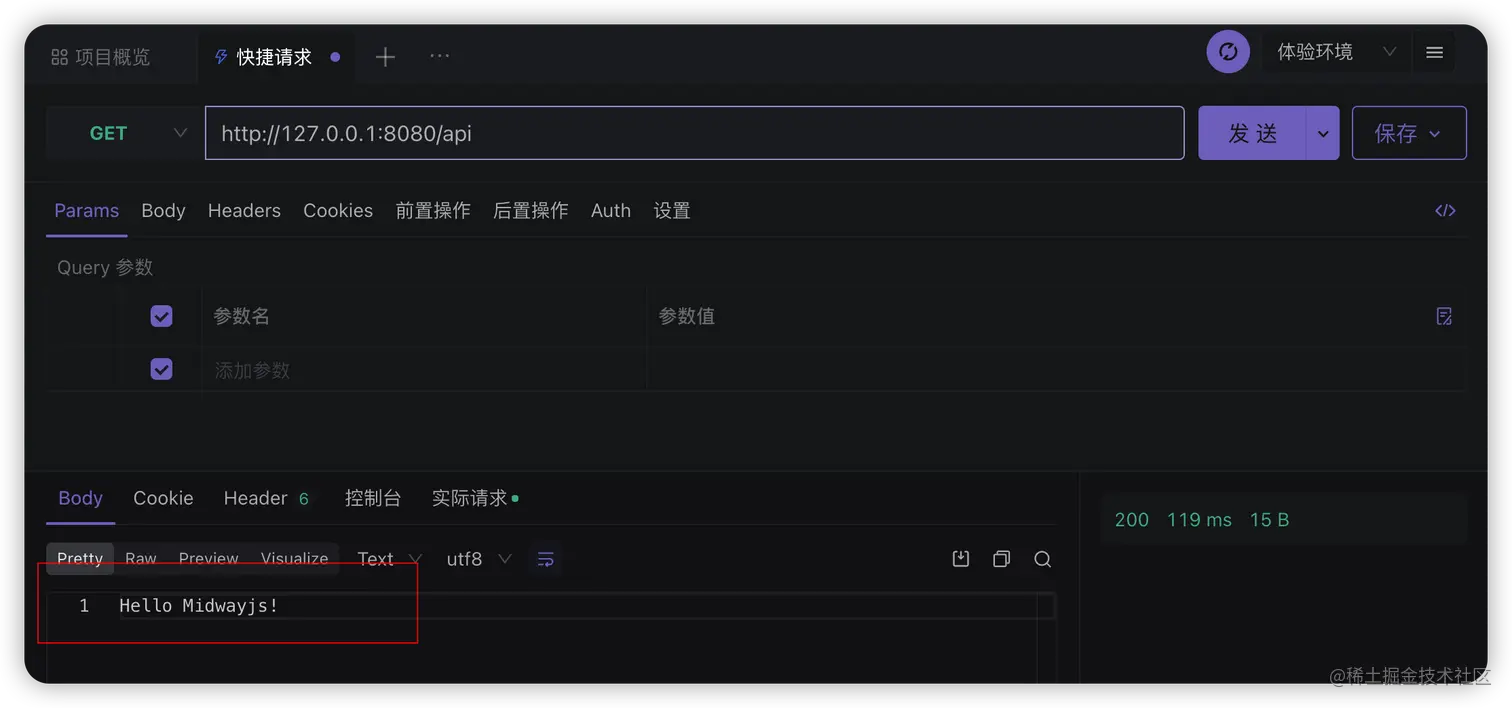Copy the response content
Screen dimensions: 1512x708
pos(1001,559)
